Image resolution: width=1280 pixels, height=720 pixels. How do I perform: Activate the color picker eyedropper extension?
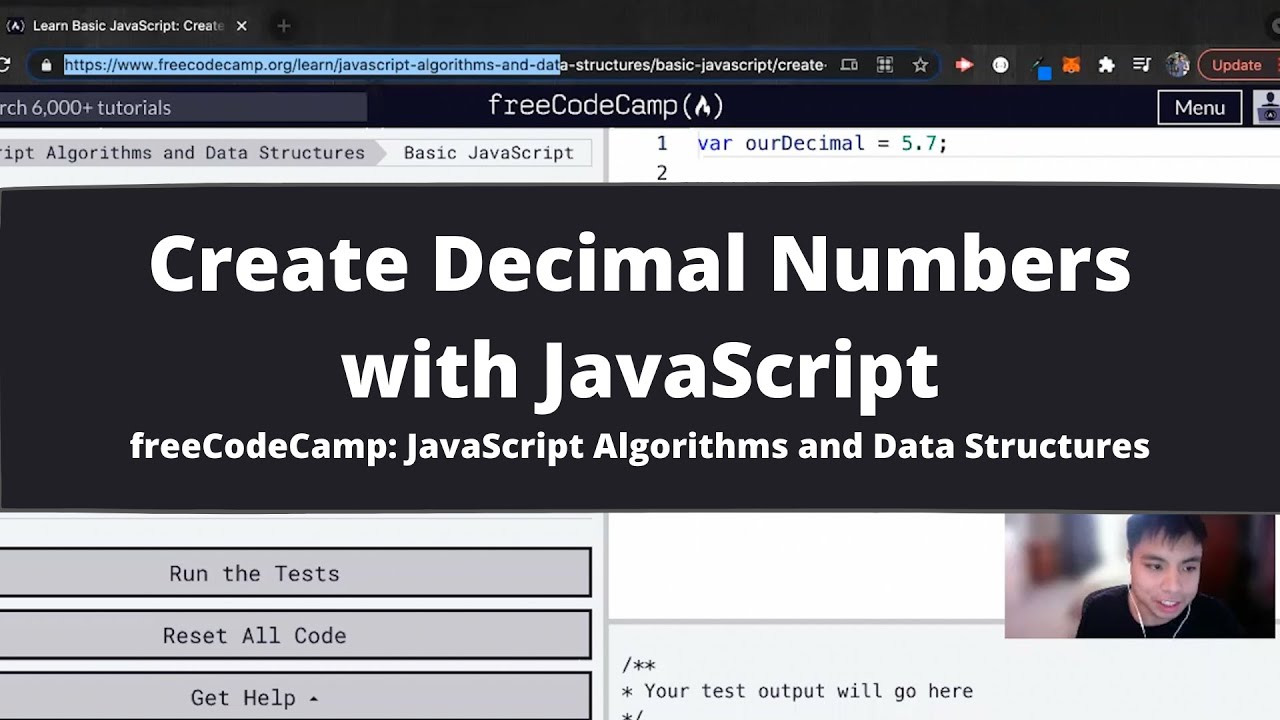pyautogui.click(x=1039, y=66)
